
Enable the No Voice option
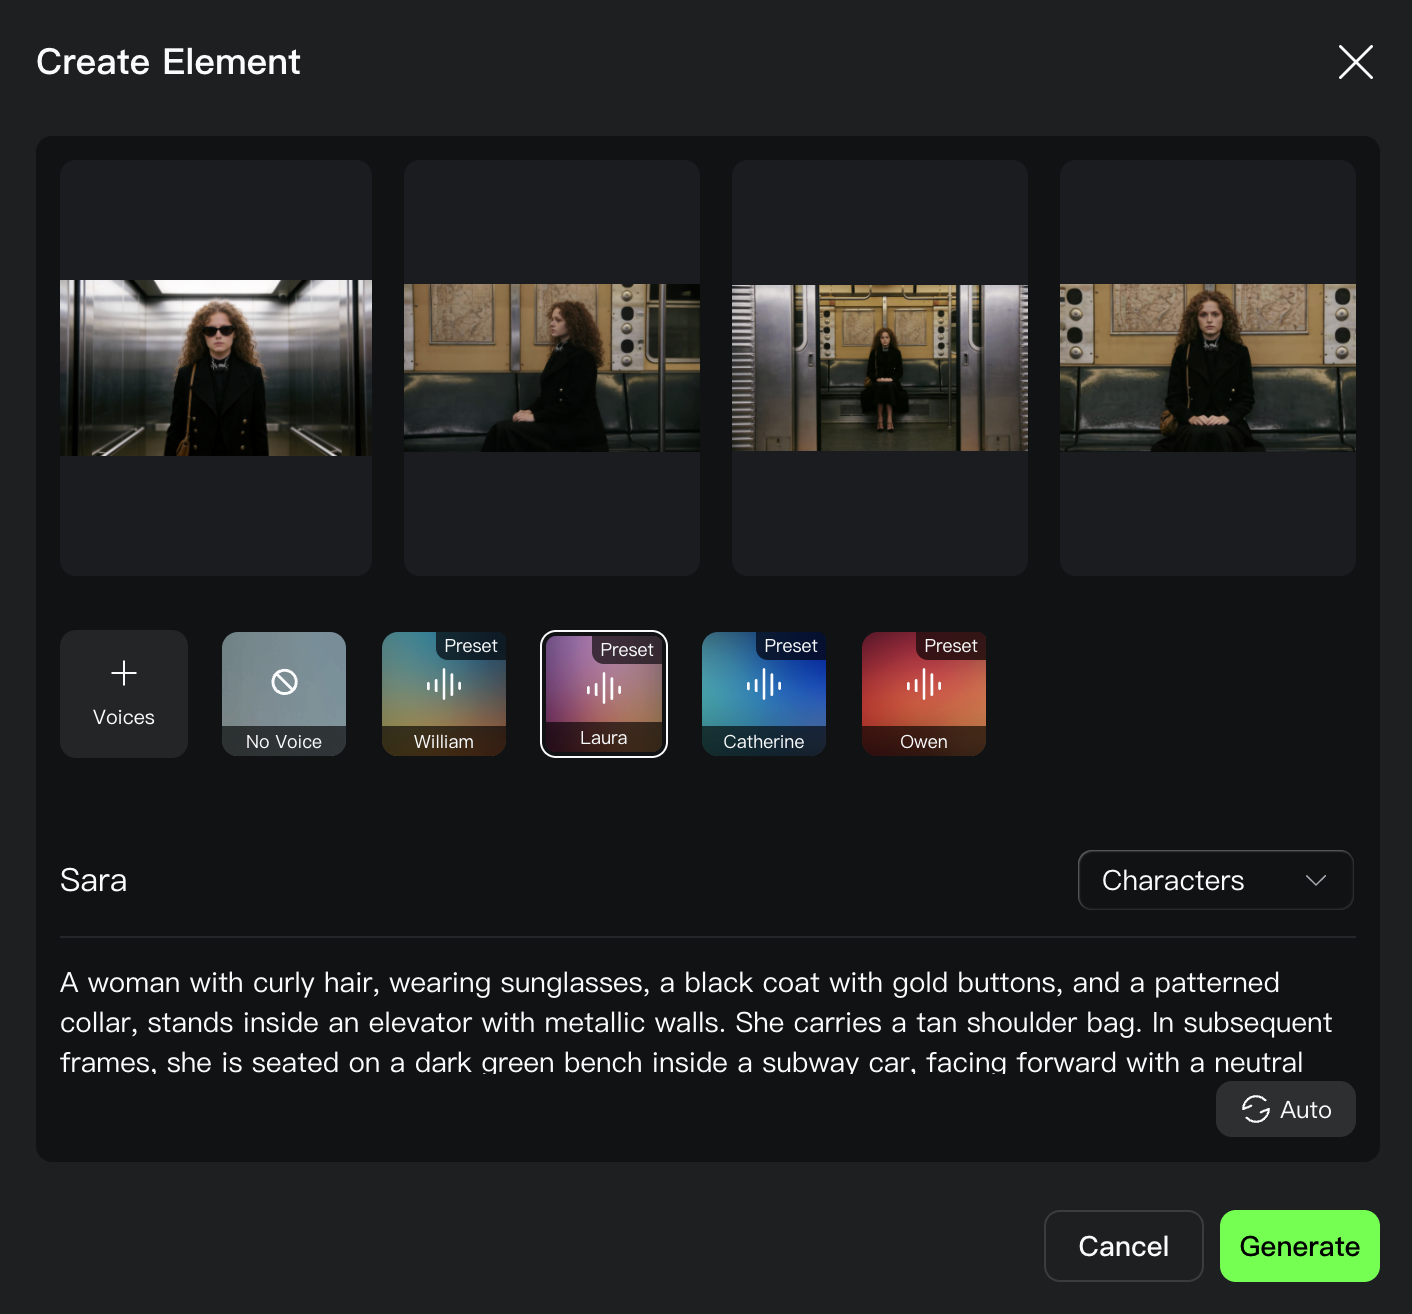click(x=283, y=693)
